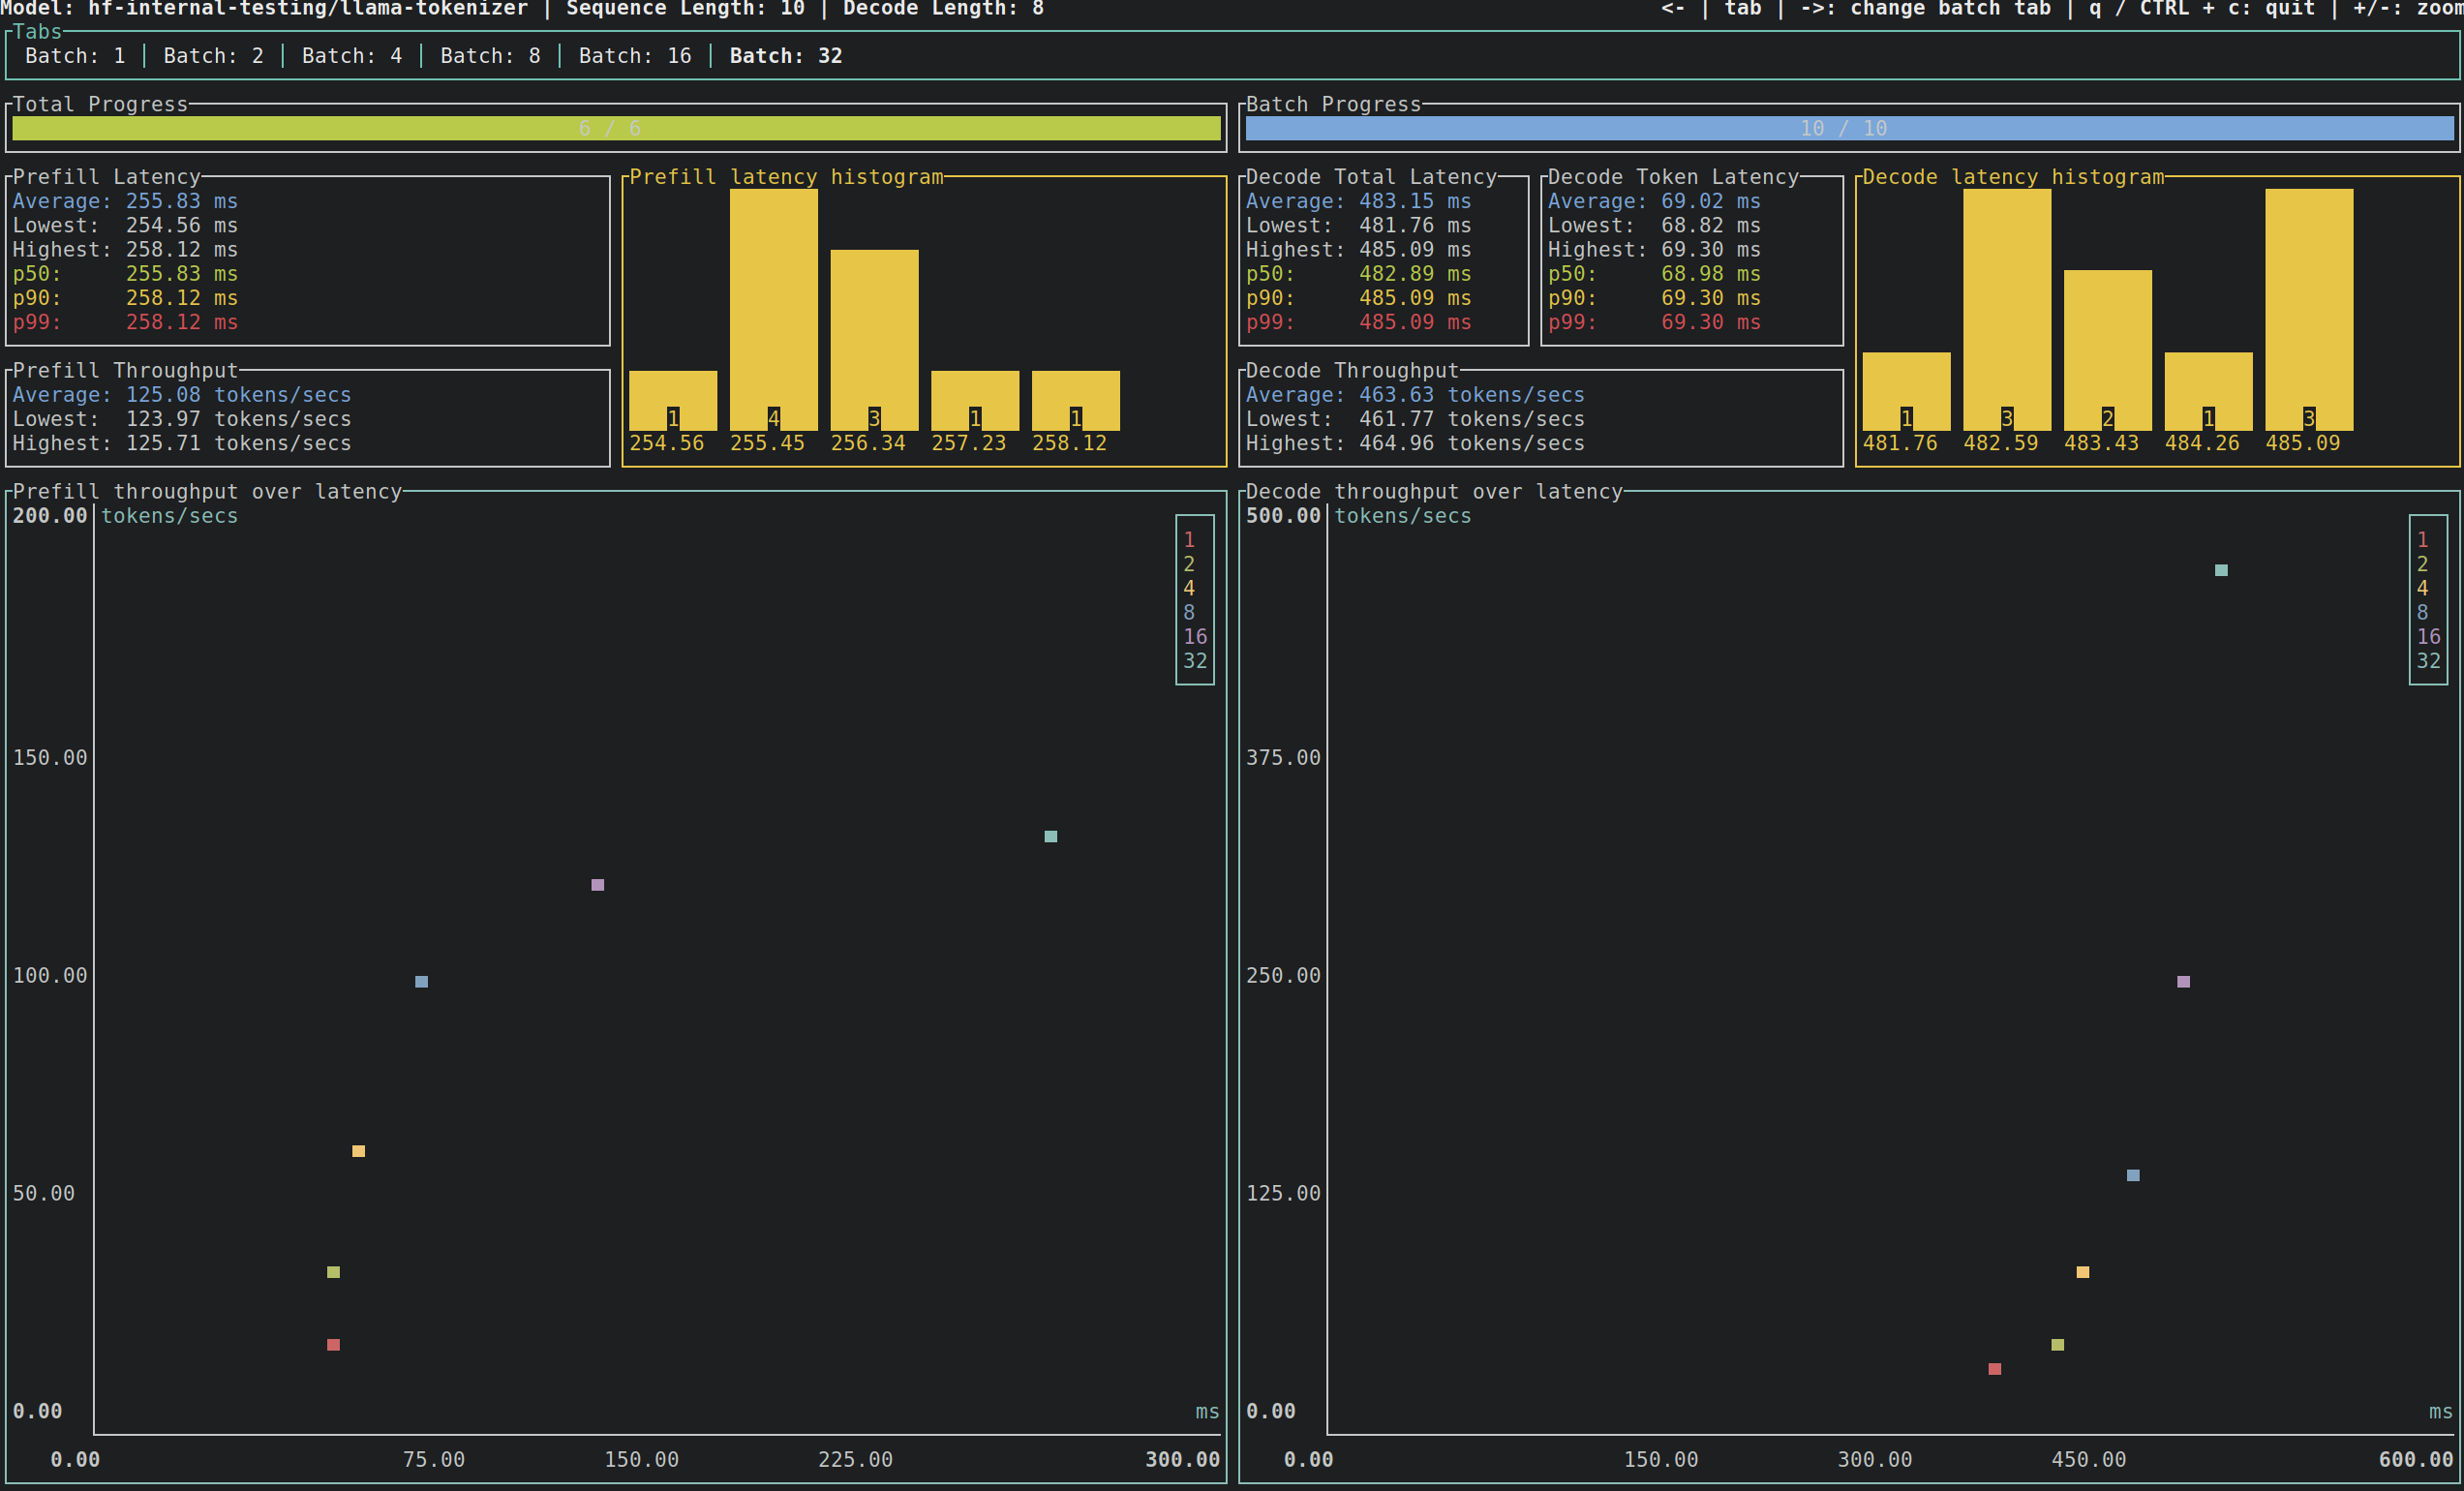This screenshot has height=1491, width=2464.
Task: Click the teal batch 32 point in prefill chart
Action: 1050,836
